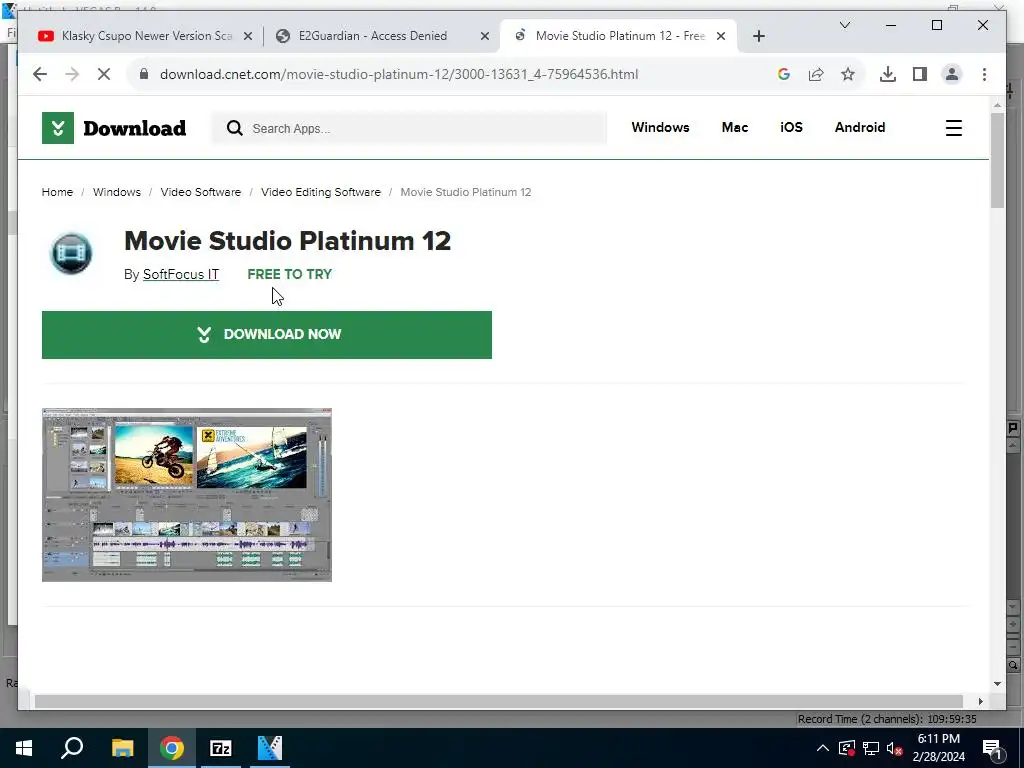The height and width of the screenshot is (768, 1024).
Task: Show hidden system tray icons
Action: [x=822, y=748]
